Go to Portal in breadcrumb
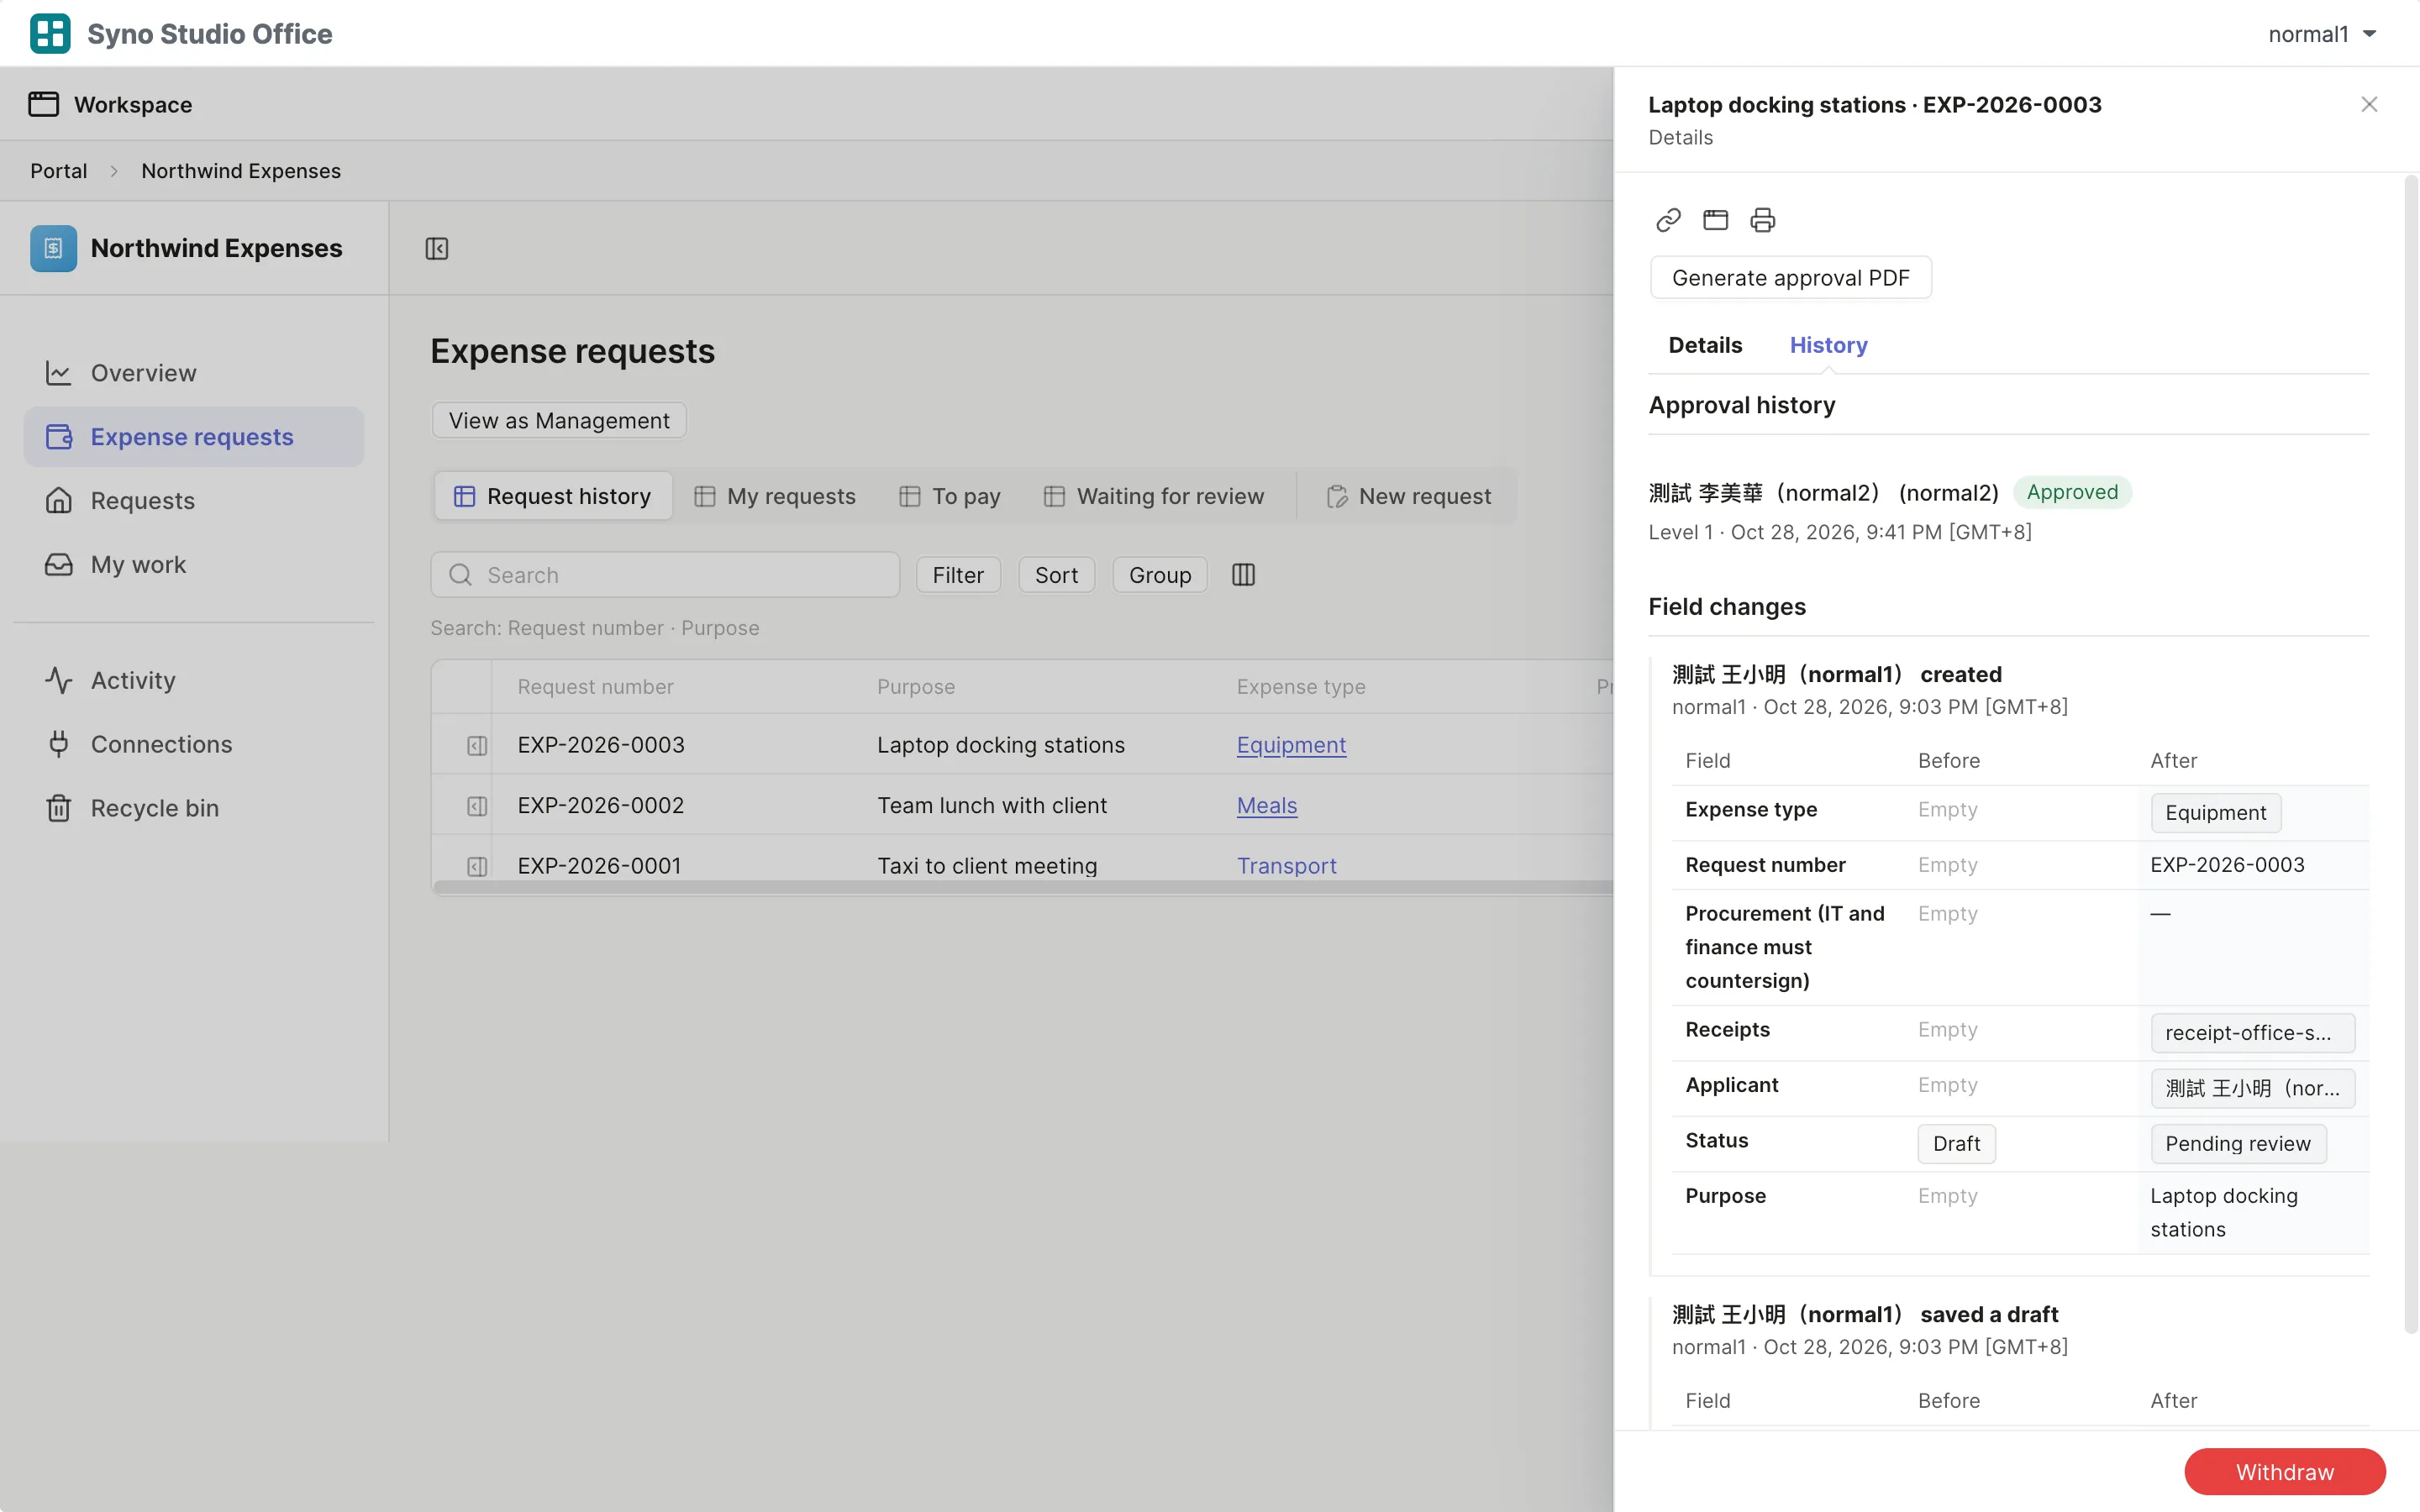The width and height of the screenshot is (2420, 1512). click(58, 171)
